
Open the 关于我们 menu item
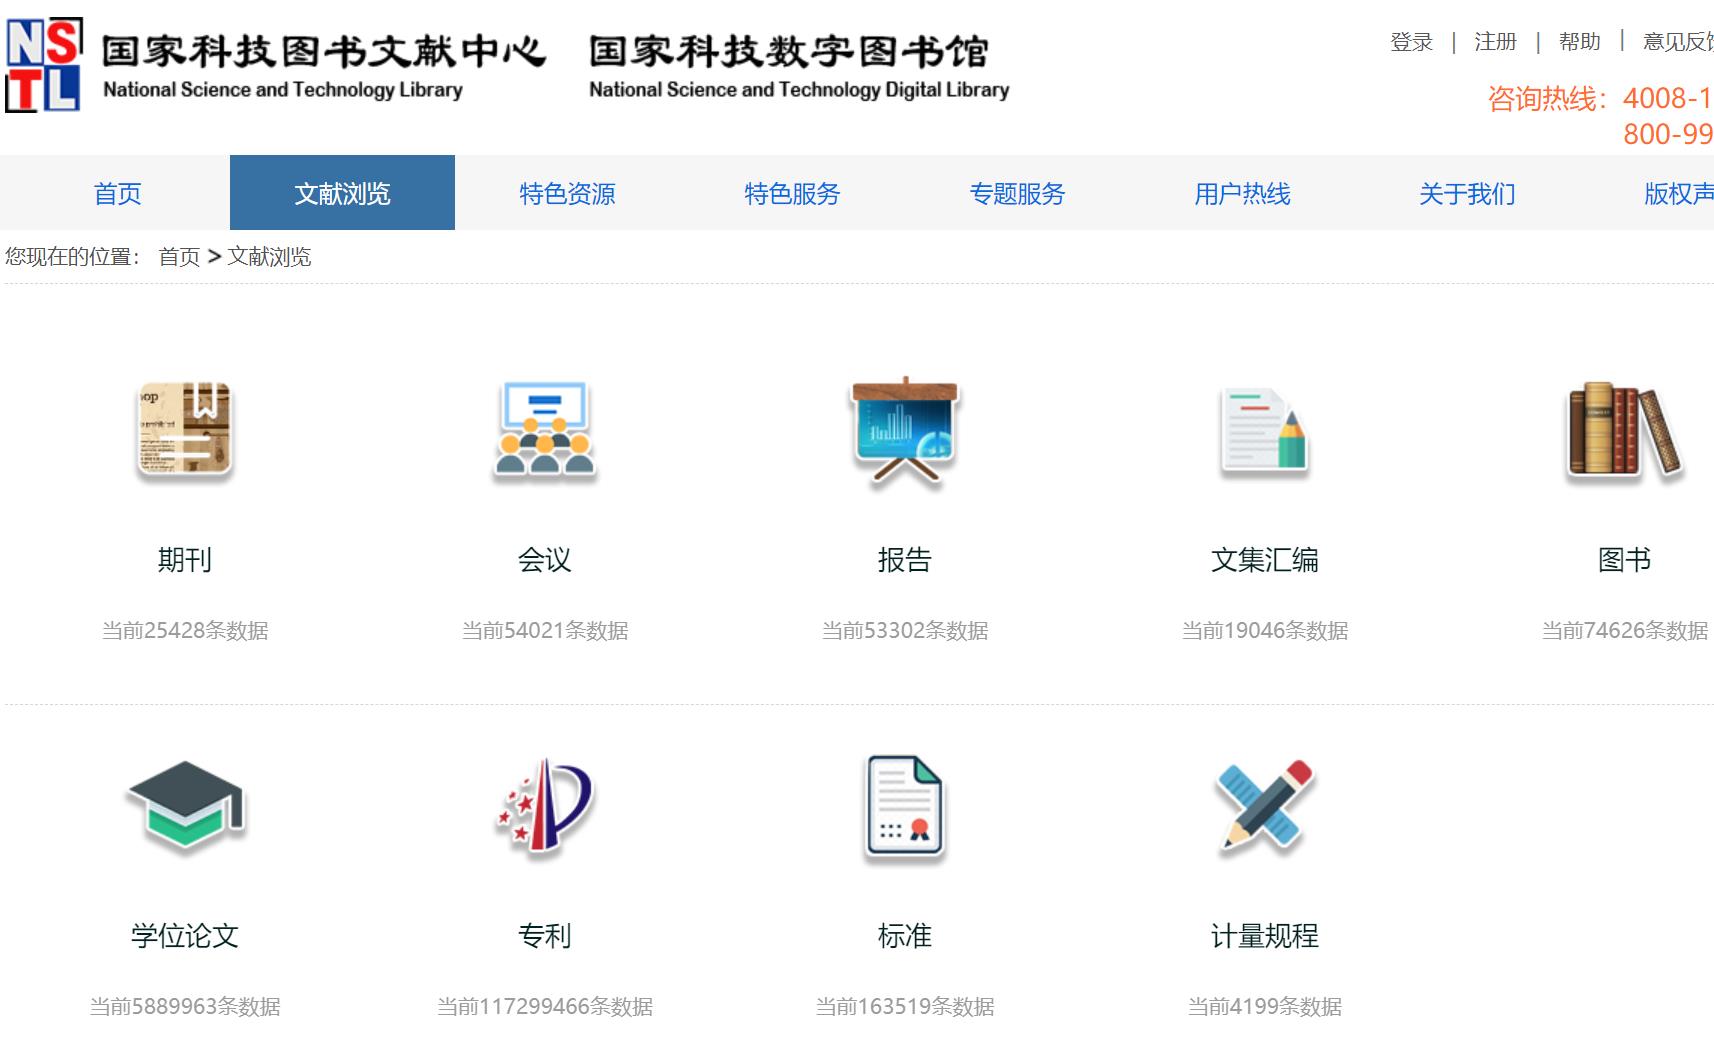point(1467,192)
